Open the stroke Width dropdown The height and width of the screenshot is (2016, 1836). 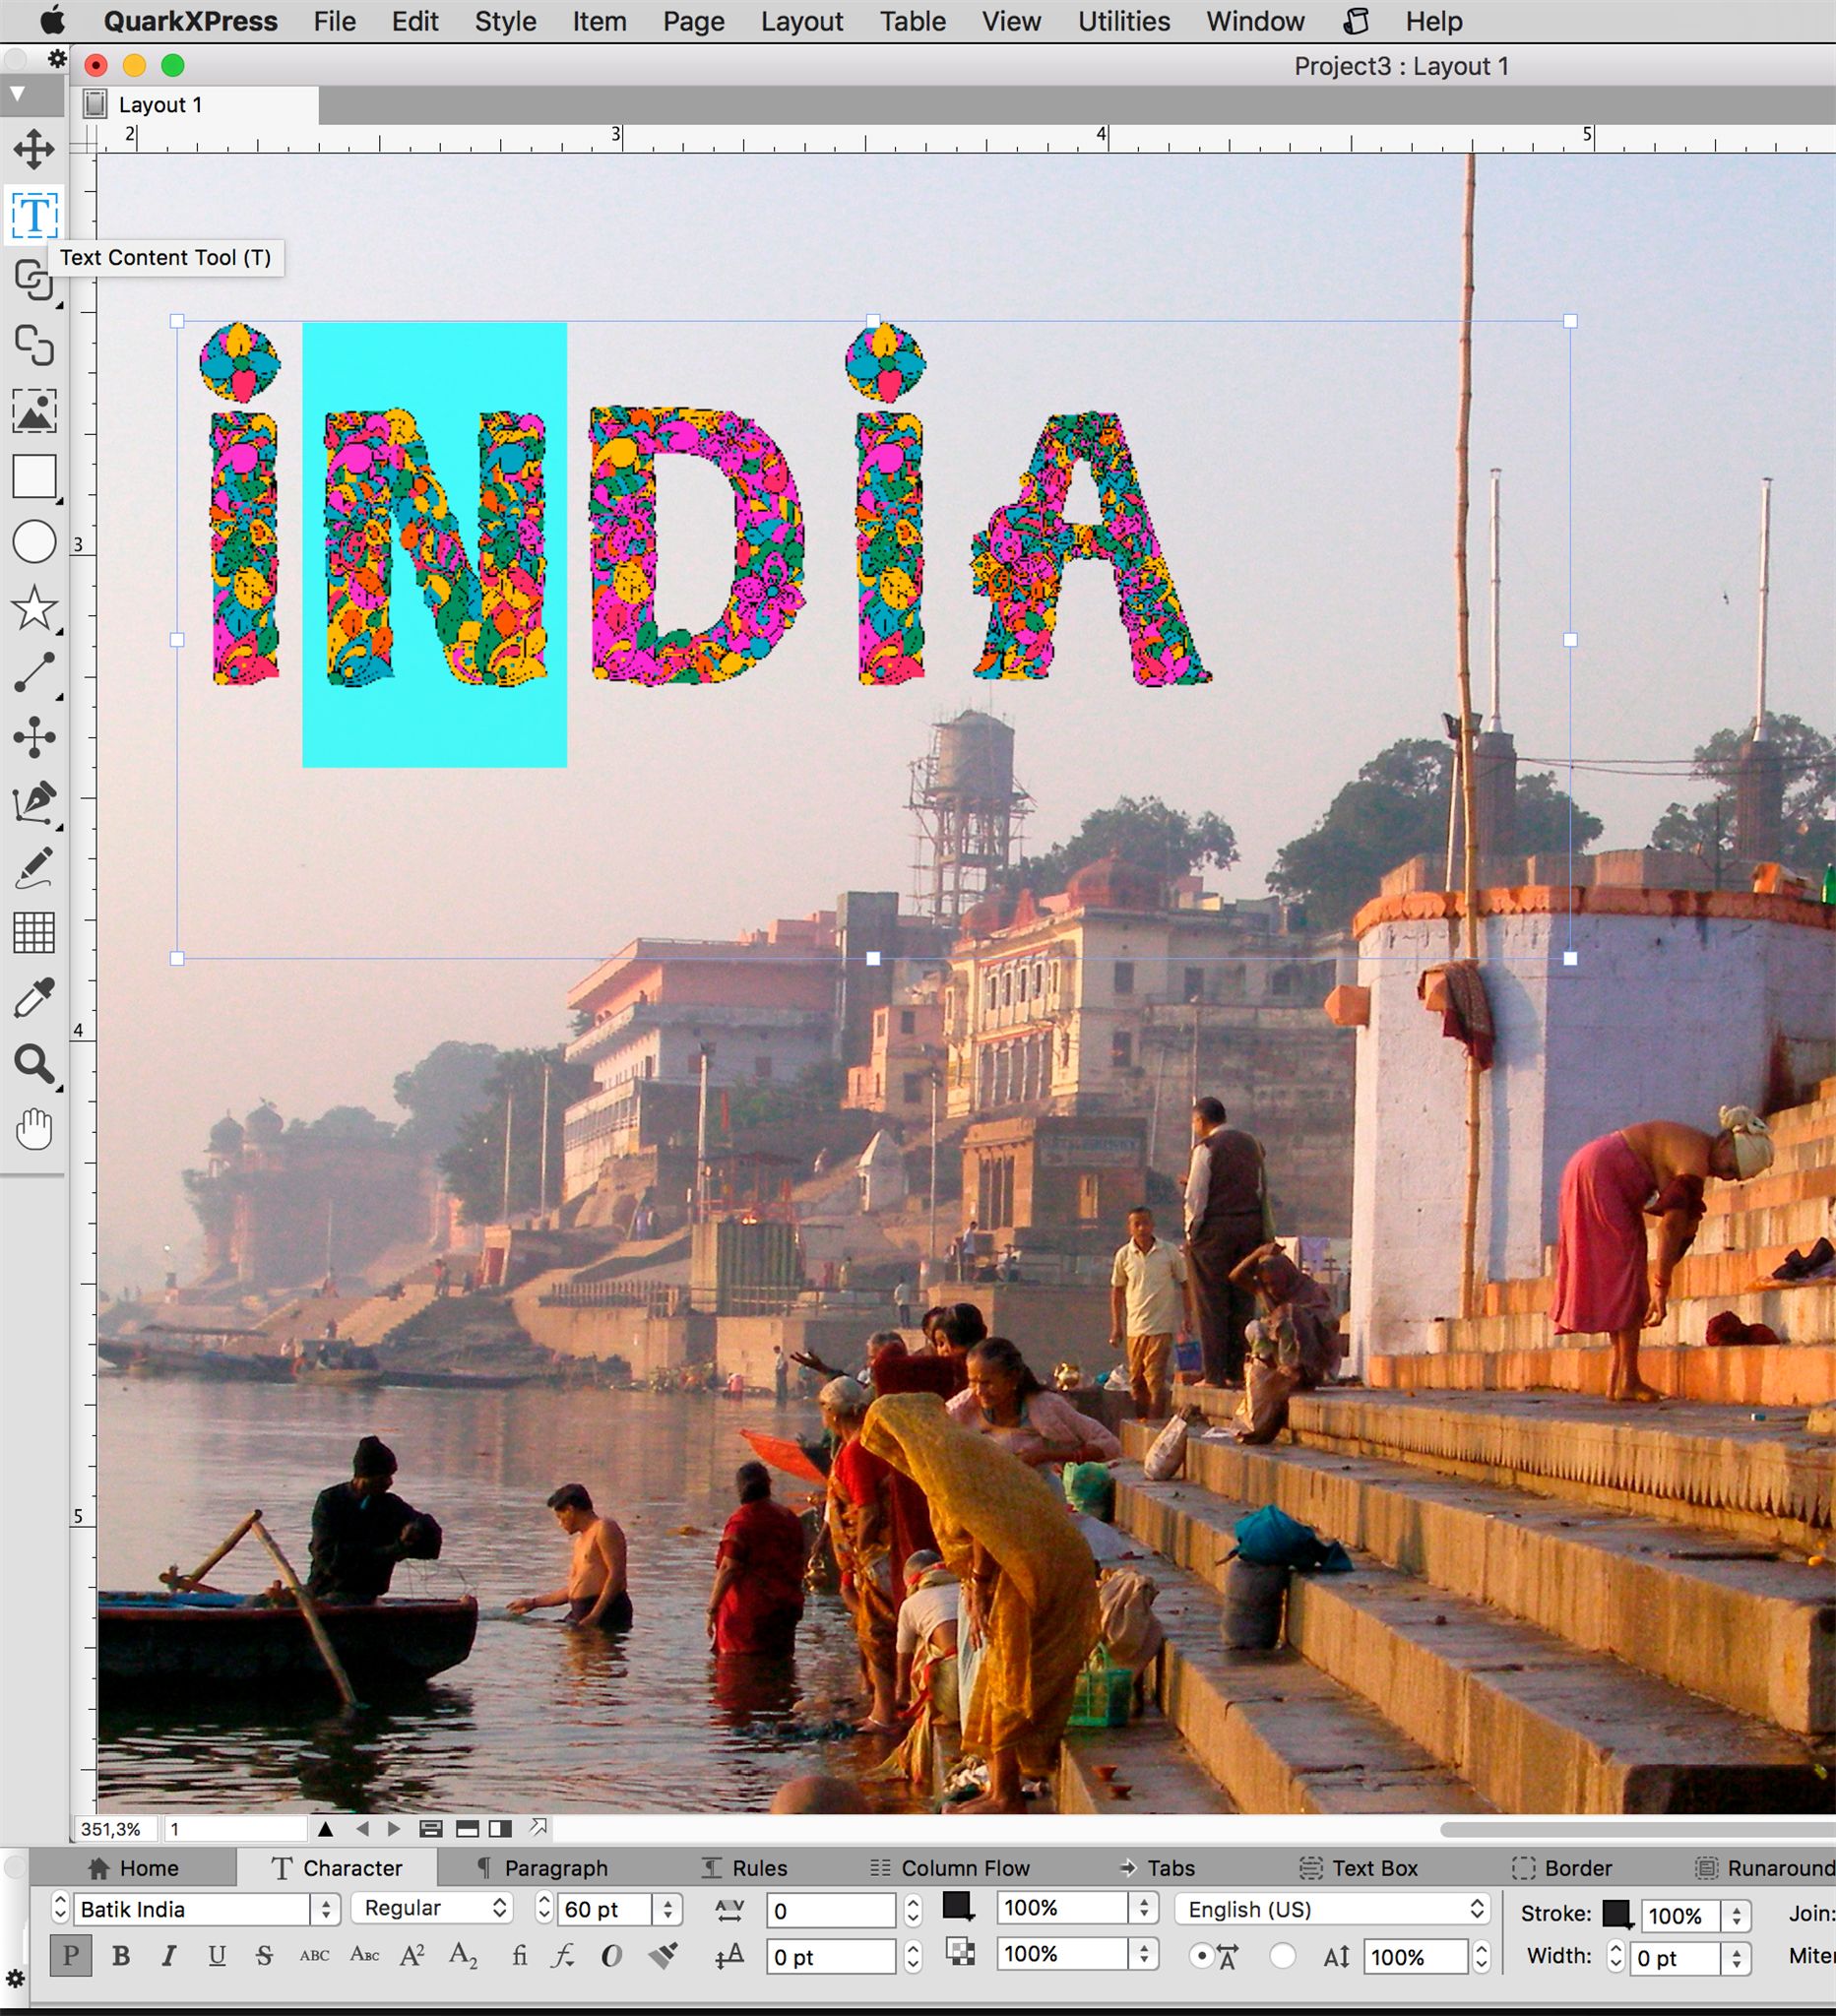1737,1957
